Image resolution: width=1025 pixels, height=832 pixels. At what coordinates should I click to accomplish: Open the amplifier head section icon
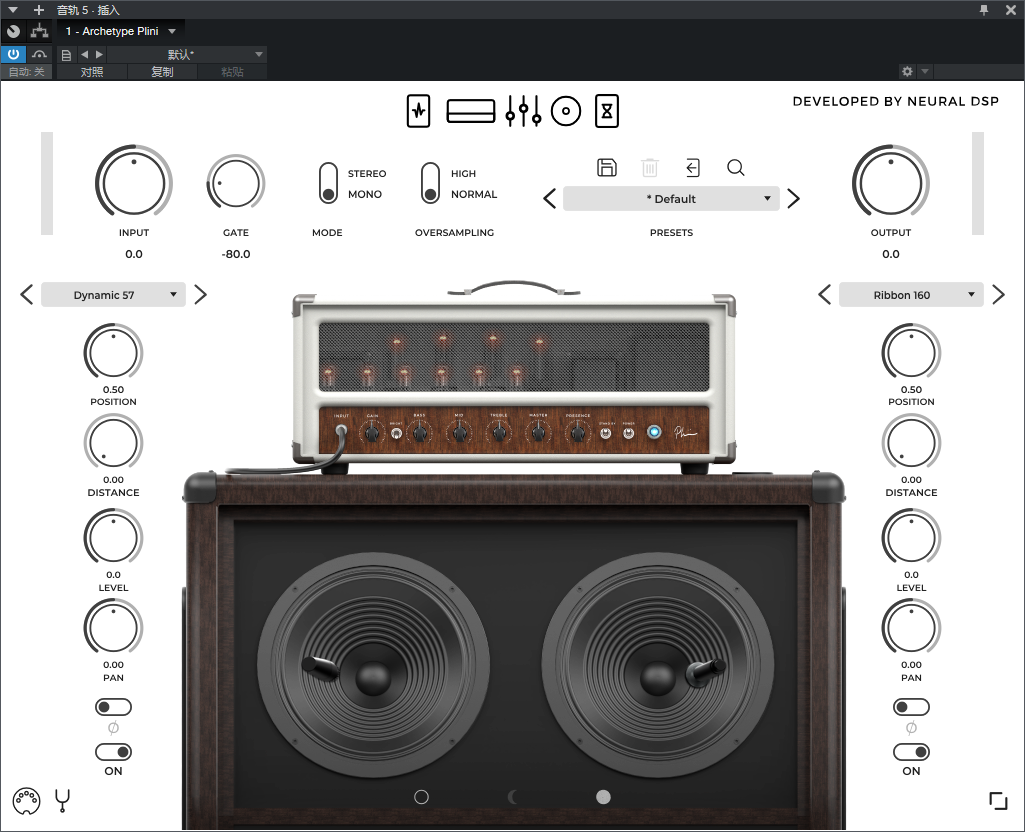(x=471, y=111)
